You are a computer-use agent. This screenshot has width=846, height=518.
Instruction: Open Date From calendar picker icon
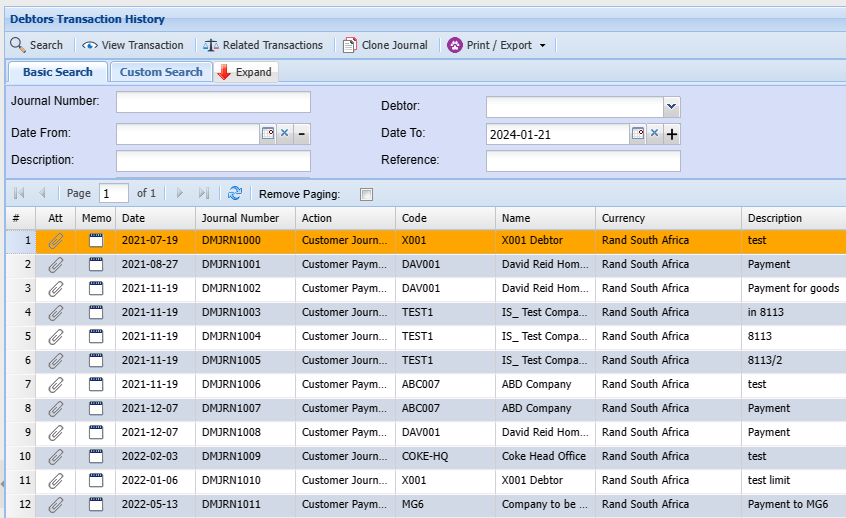coord(267,134)
